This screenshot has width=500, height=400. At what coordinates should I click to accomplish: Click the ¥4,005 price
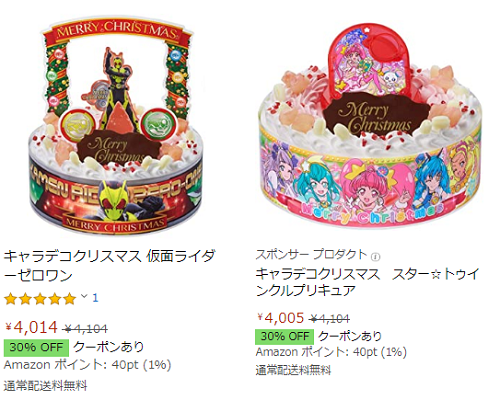(x=281, y=318)
